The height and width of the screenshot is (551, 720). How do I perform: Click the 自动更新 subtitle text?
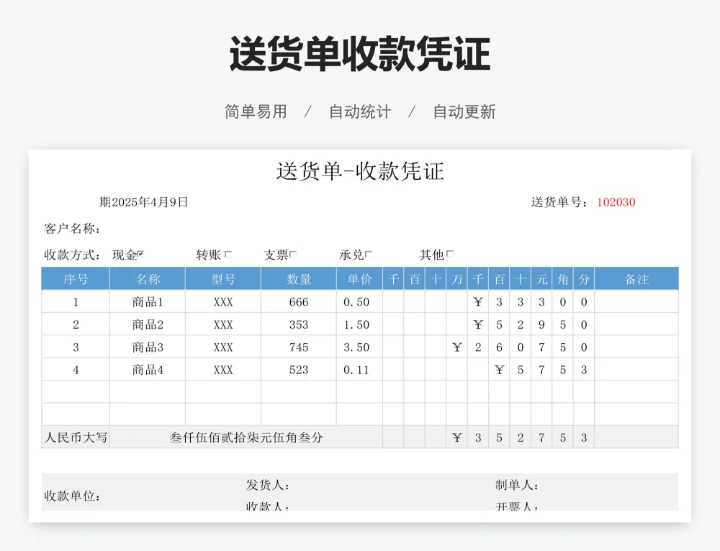(464, 112)
